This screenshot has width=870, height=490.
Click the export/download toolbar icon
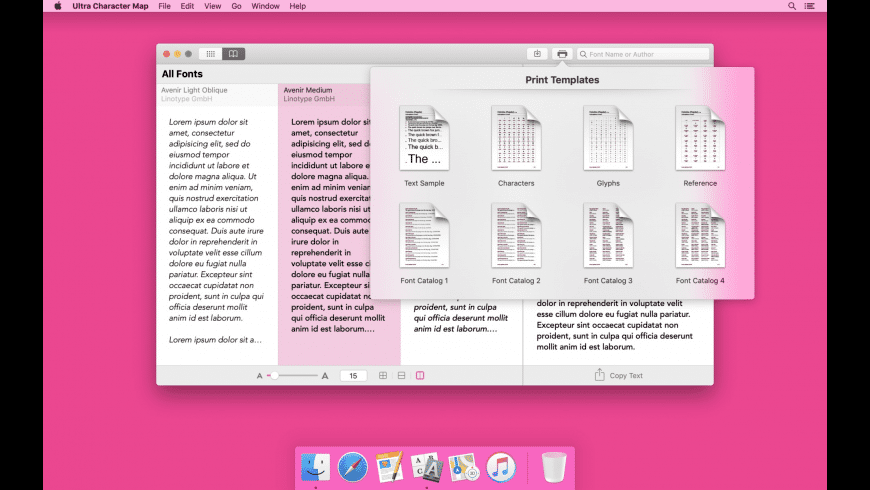[x=537, y=54]
